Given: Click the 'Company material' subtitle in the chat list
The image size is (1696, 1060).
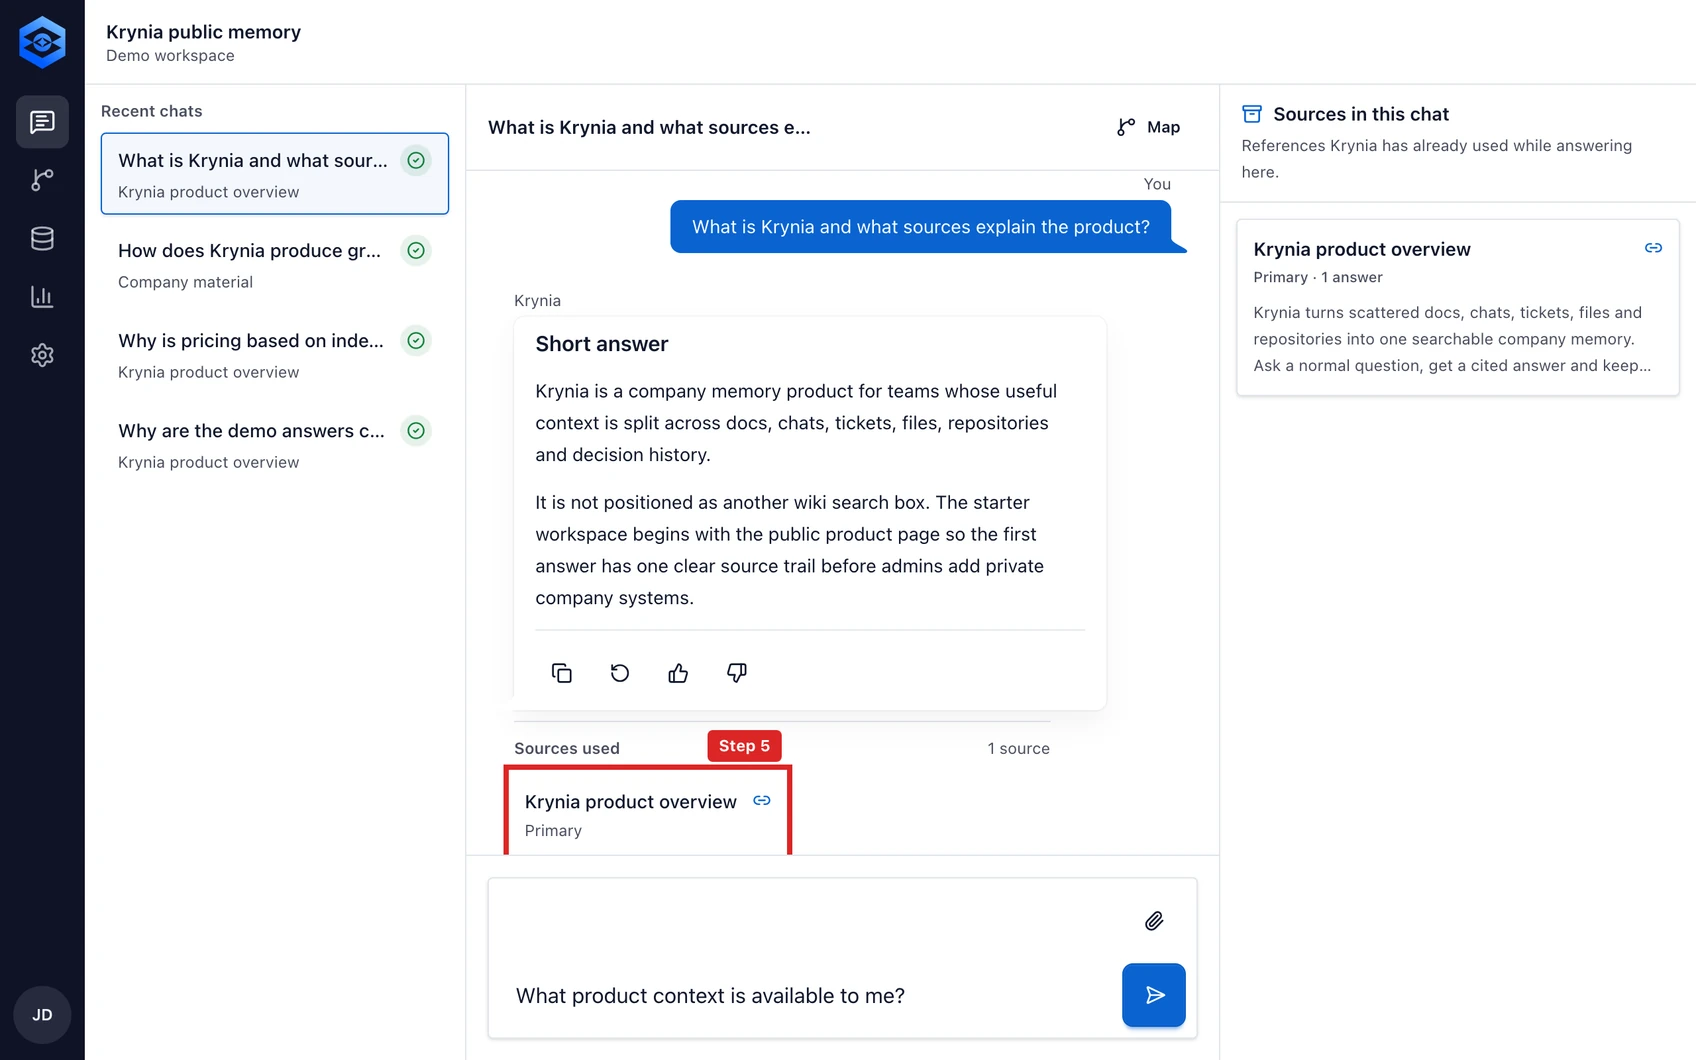Looking at the screenshot, I should click(x=185, y=282).
